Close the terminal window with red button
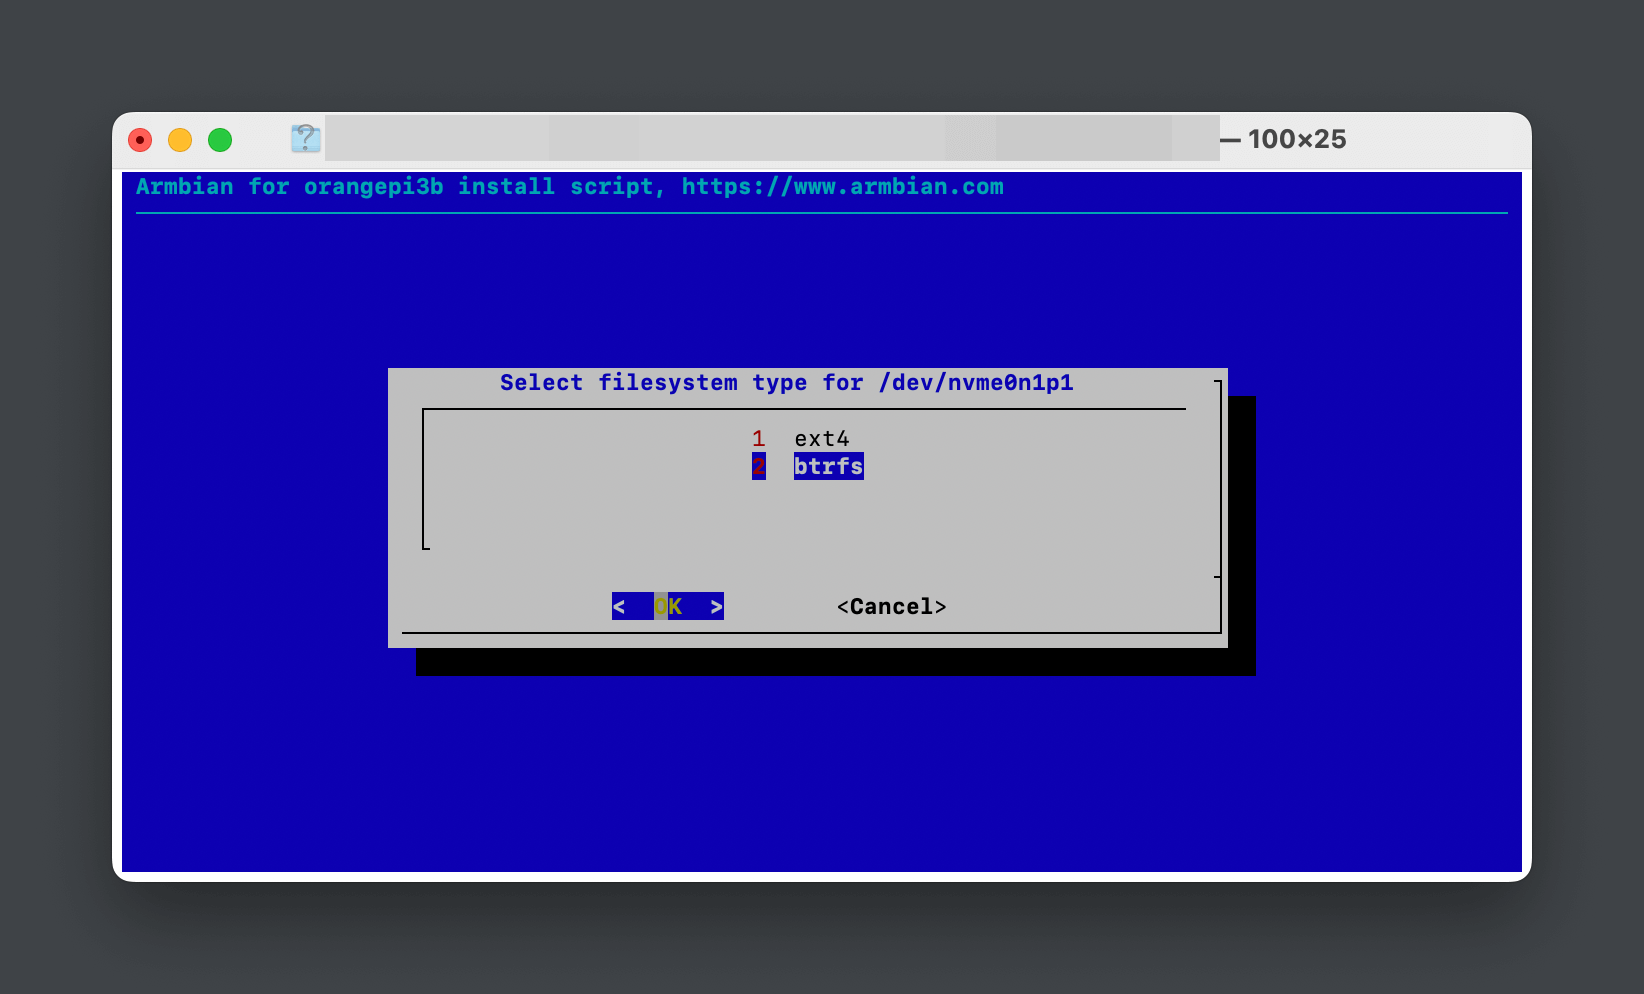Image resolution: width=1644 pixels, height=994 pixels. click(140, 140)
